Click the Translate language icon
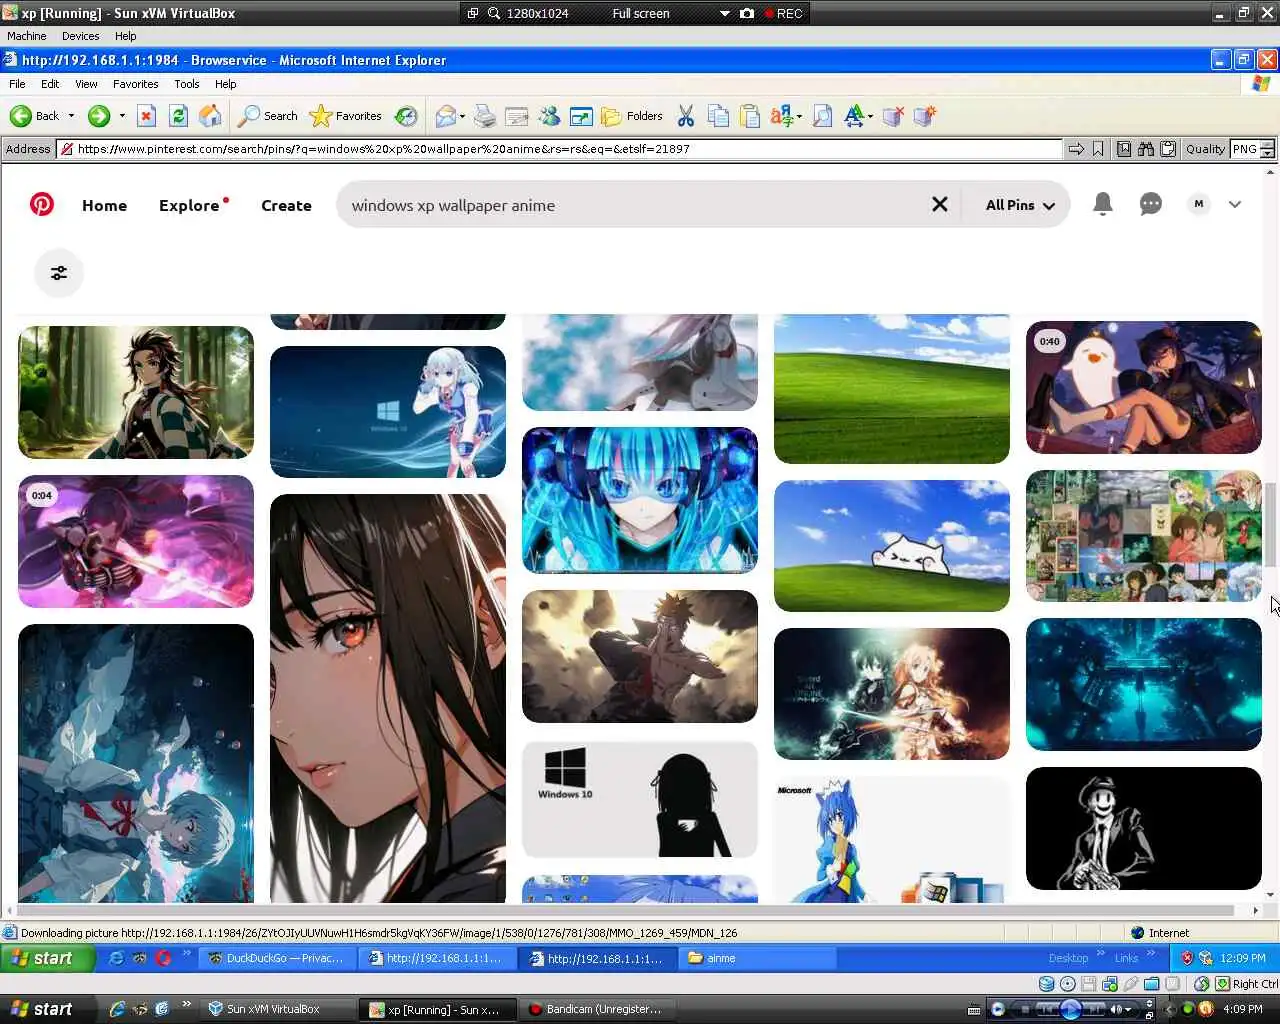The image size is (1280, 1024). pos(781,116)
